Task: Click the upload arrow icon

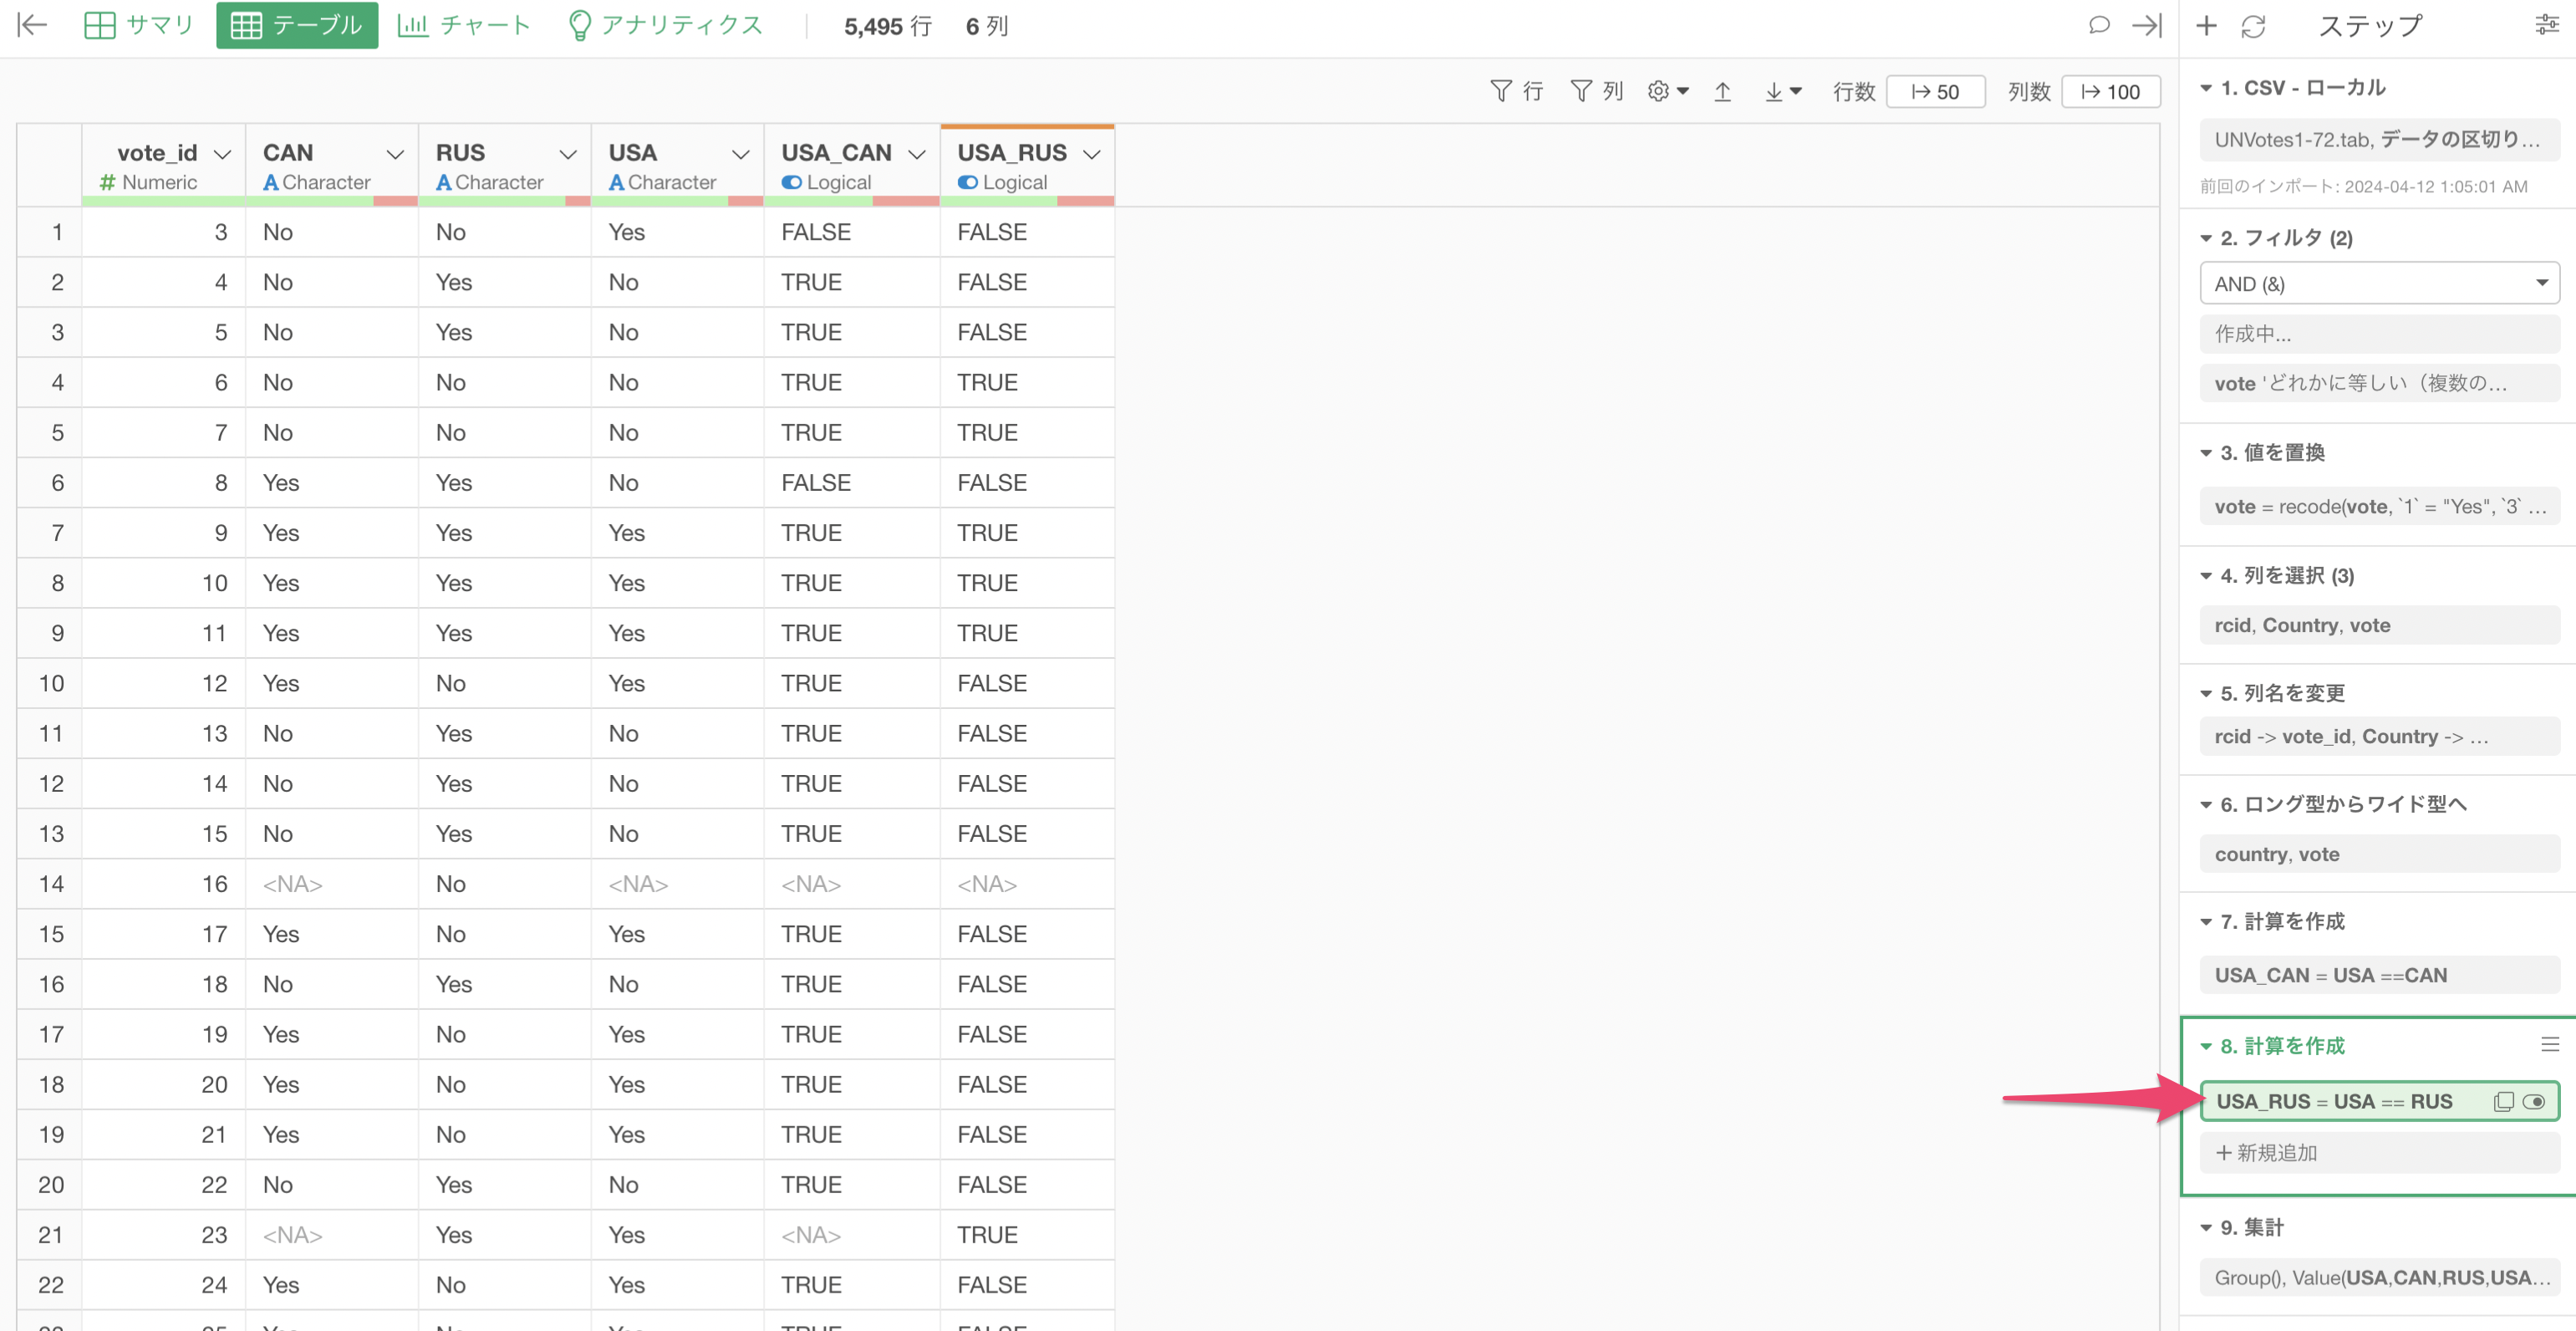Action: pyautogui.click(x=1722, y=91)
